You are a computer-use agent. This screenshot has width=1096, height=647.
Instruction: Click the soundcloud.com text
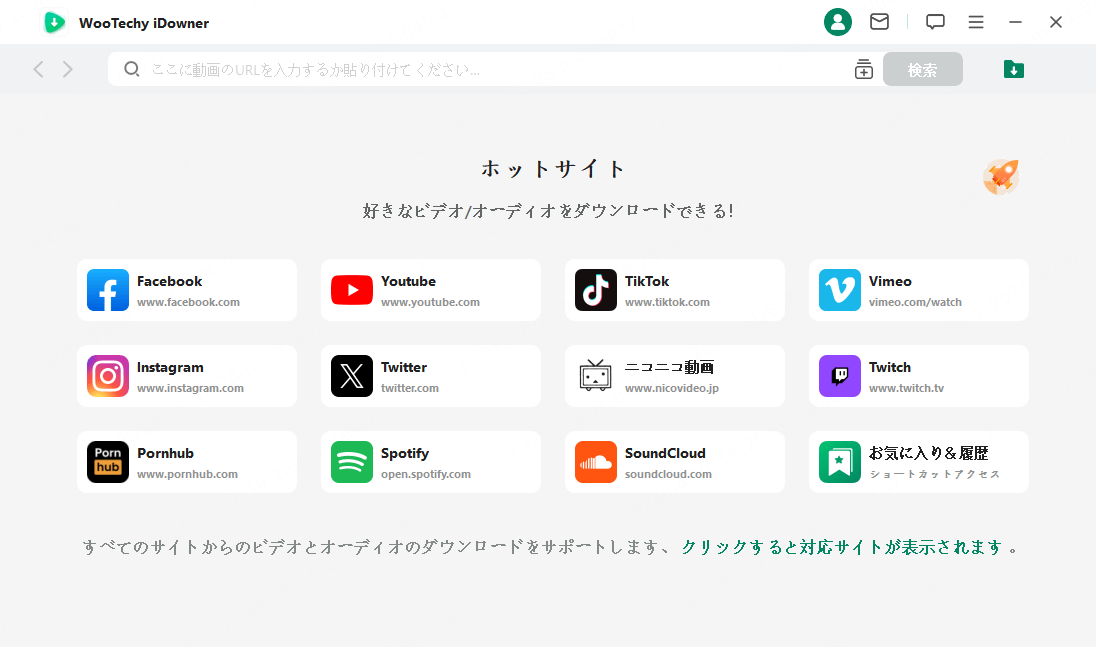point(668,474)
